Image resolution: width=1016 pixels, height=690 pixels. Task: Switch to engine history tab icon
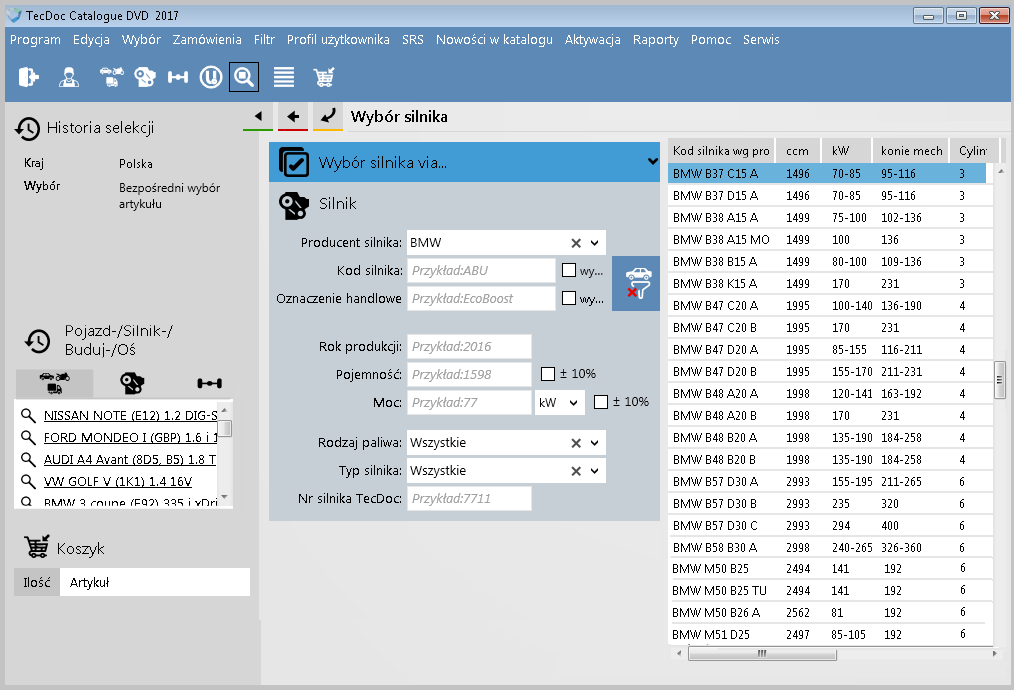point(132,383)
